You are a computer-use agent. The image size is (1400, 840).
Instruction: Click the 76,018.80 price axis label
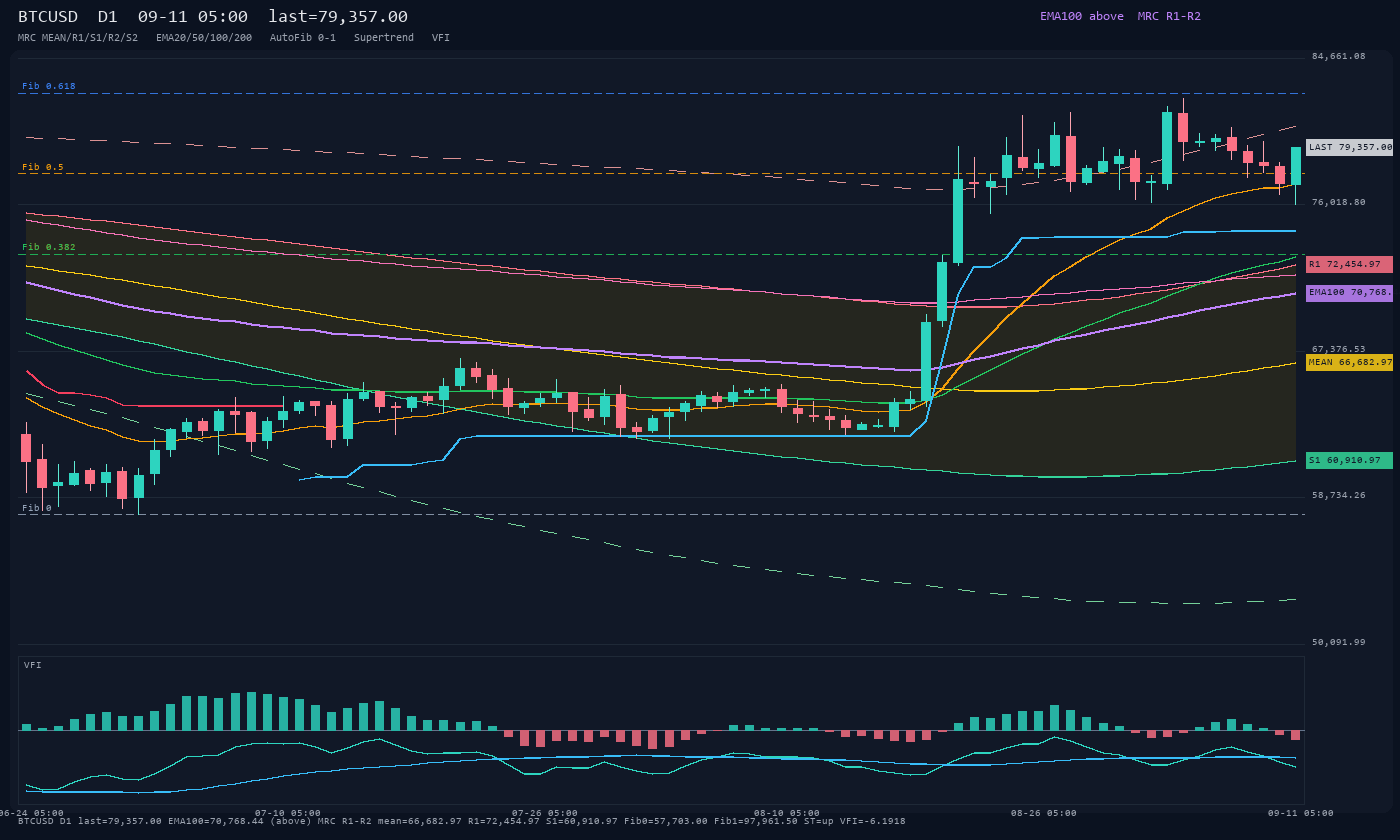(1338, 202)
